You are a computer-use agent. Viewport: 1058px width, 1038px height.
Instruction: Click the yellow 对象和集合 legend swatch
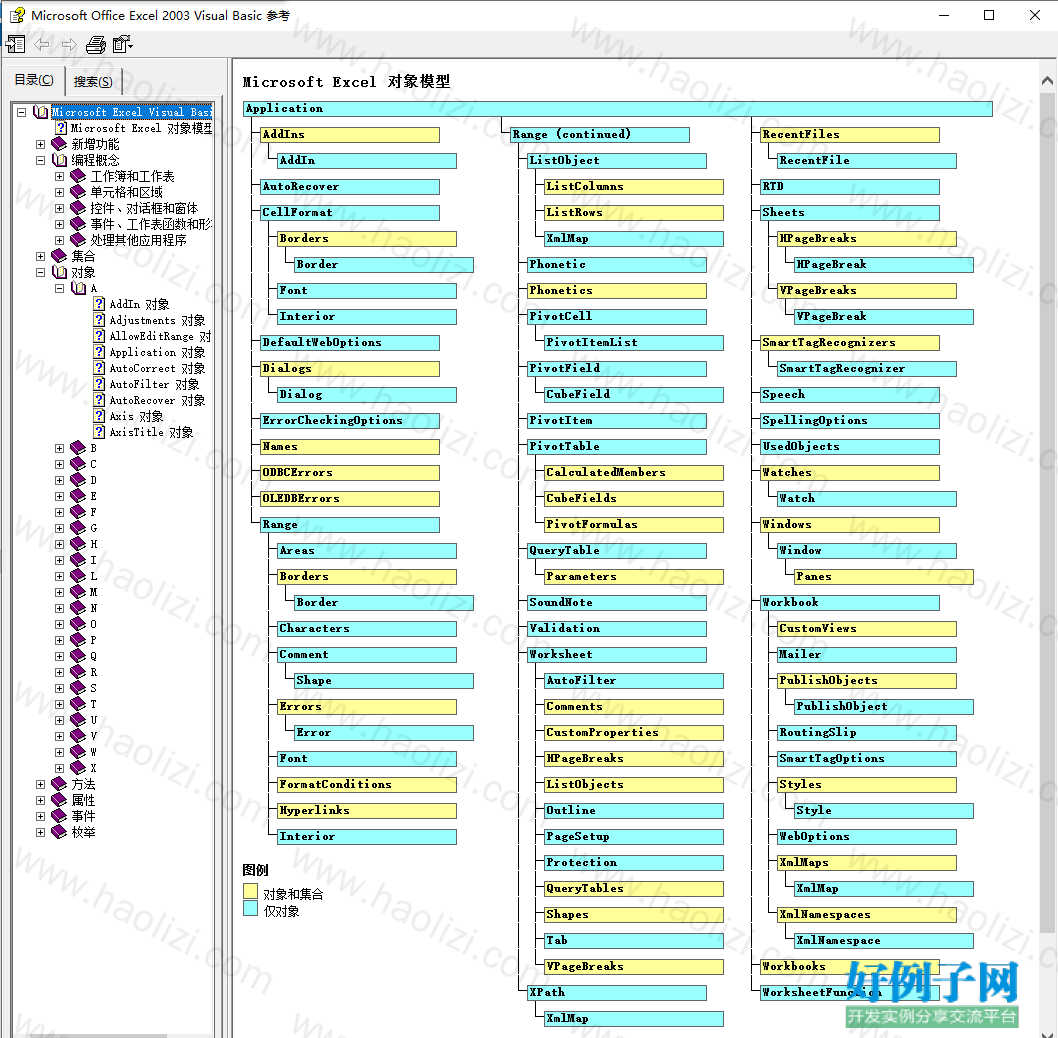tap(250, 892)
